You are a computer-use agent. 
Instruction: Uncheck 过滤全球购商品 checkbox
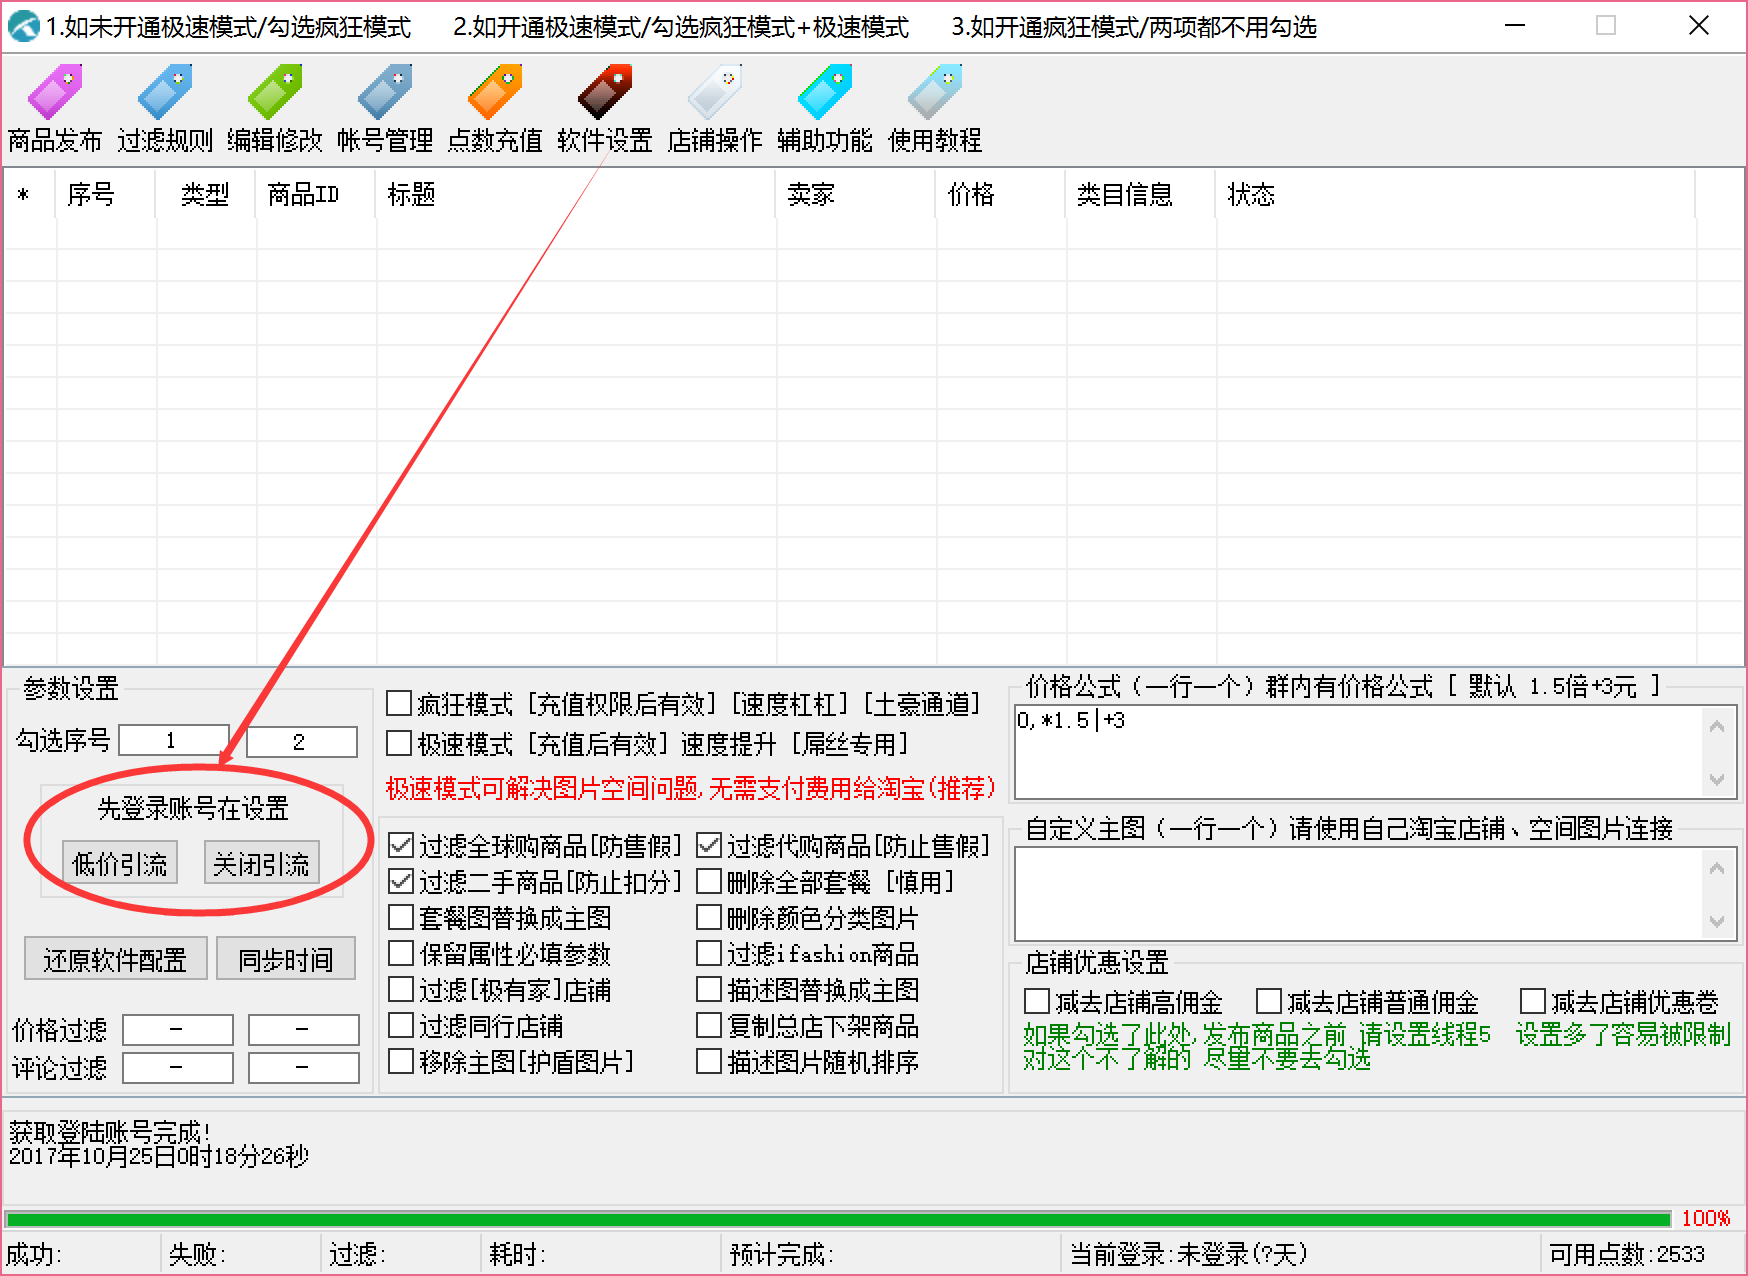pos(401,846)
